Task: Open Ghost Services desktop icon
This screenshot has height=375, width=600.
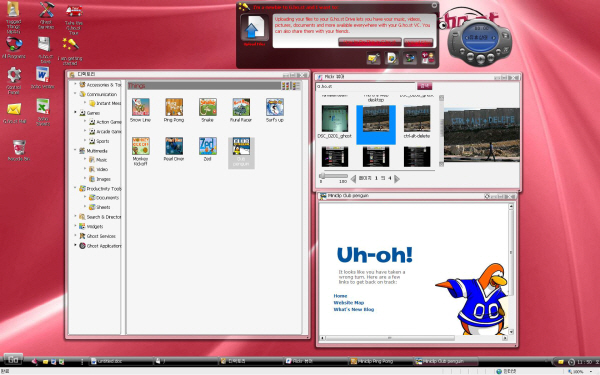Action: [x=46, y=10]
